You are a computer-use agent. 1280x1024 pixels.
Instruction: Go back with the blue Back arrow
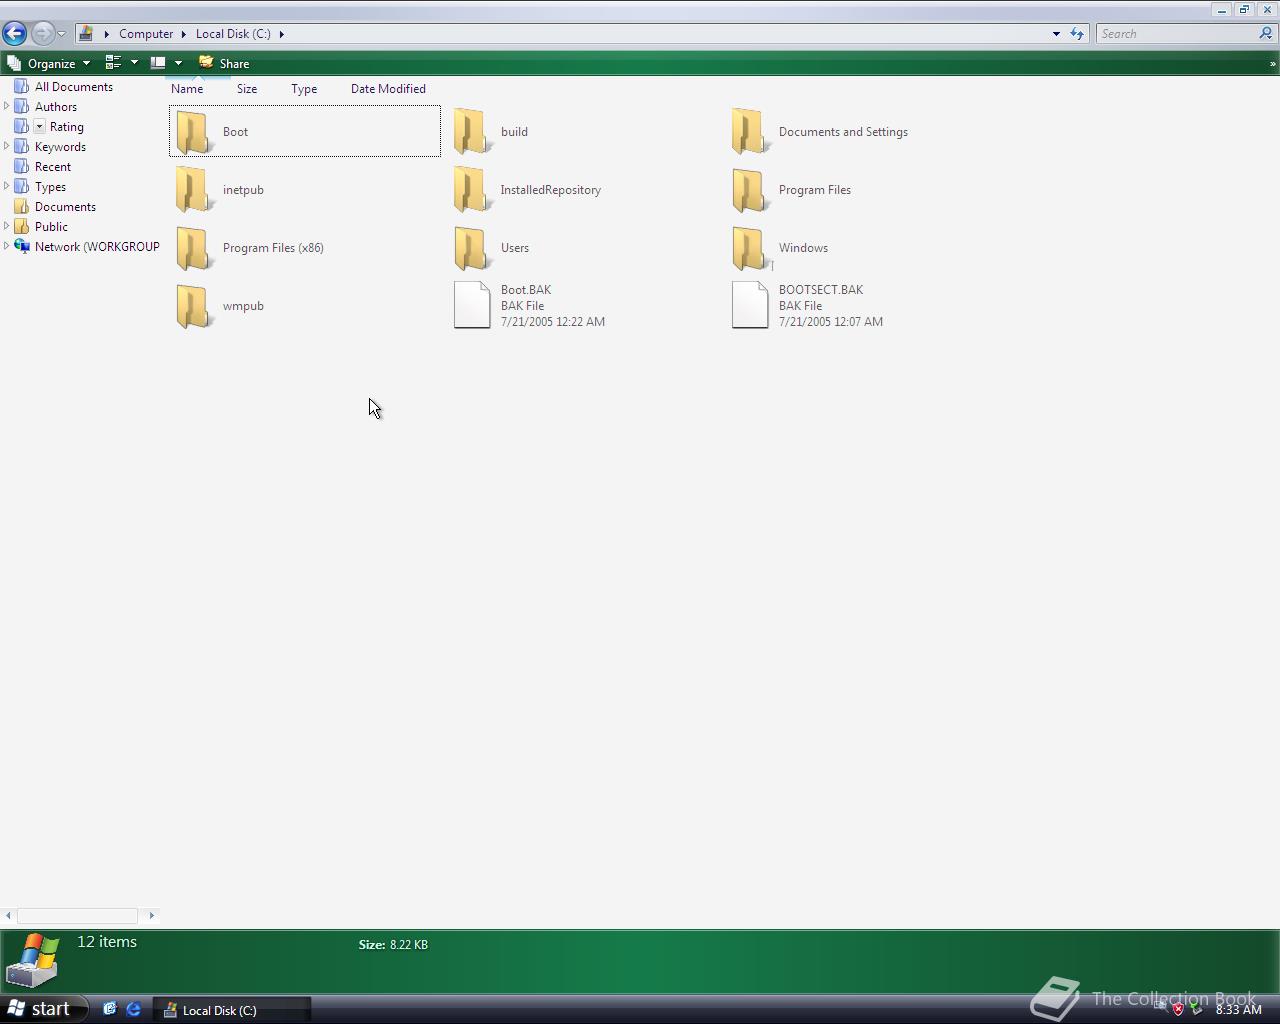(15, 33)
